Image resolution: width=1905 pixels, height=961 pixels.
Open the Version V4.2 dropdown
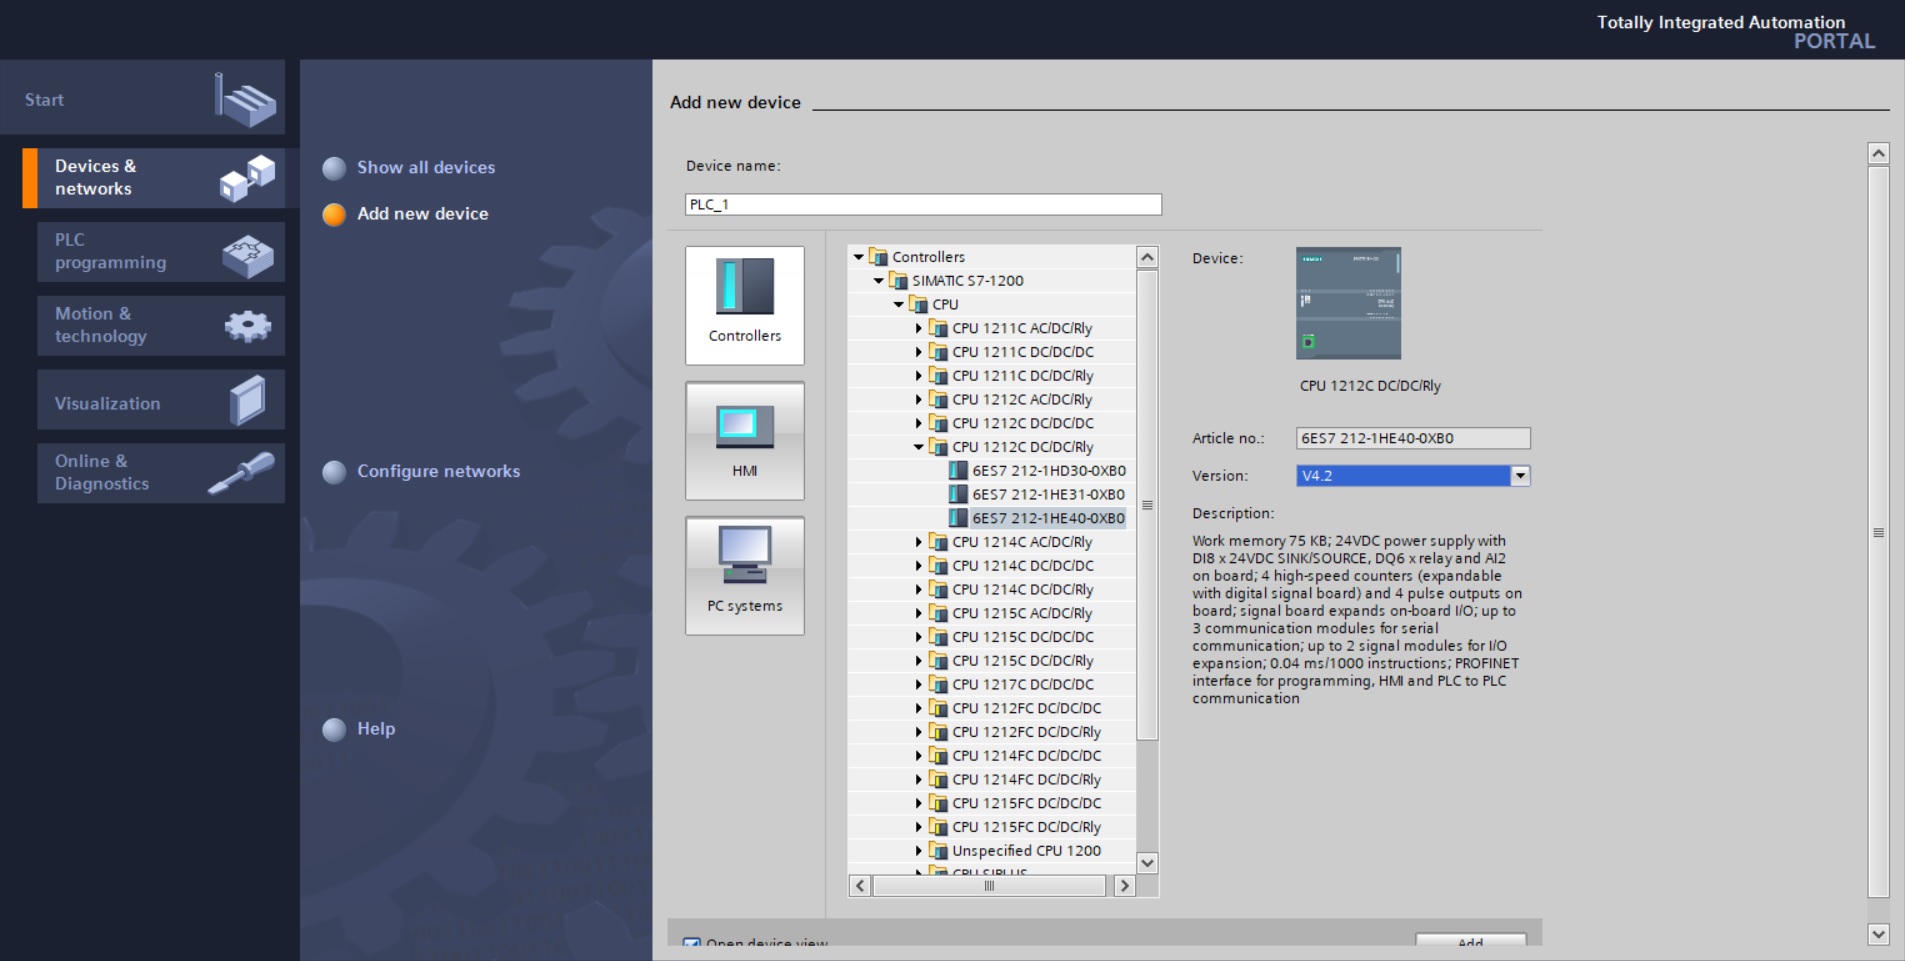[1520, 476]
